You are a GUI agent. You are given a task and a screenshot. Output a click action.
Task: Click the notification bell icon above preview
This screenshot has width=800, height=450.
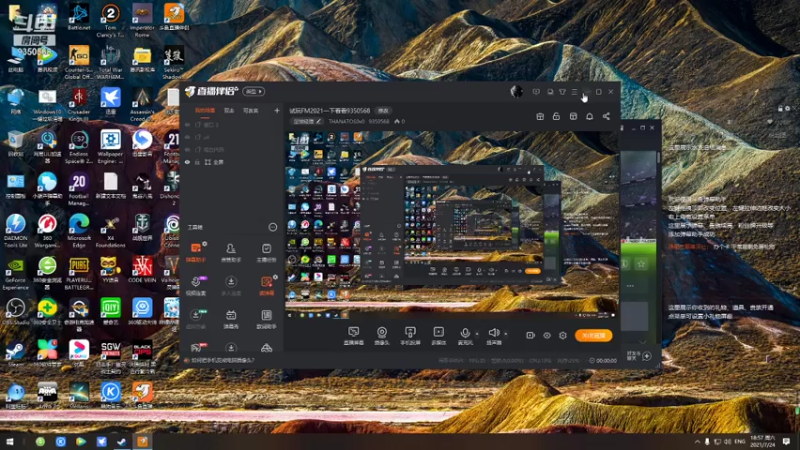[x=589, y=116]
